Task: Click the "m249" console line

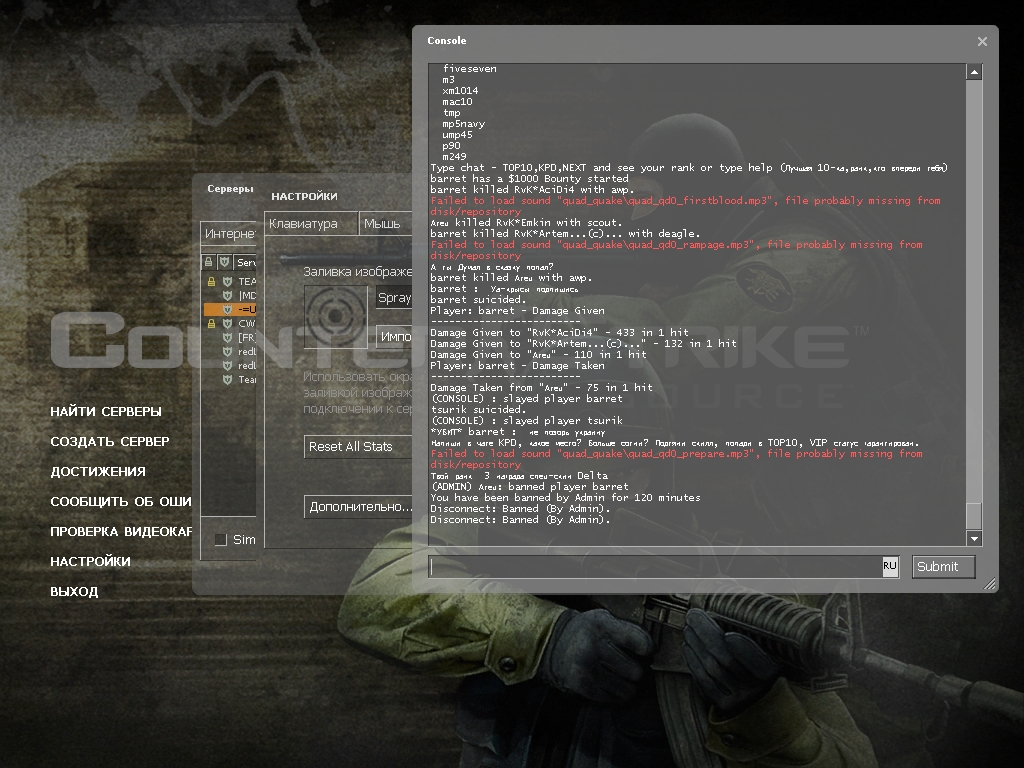Action: click(454, 157)
